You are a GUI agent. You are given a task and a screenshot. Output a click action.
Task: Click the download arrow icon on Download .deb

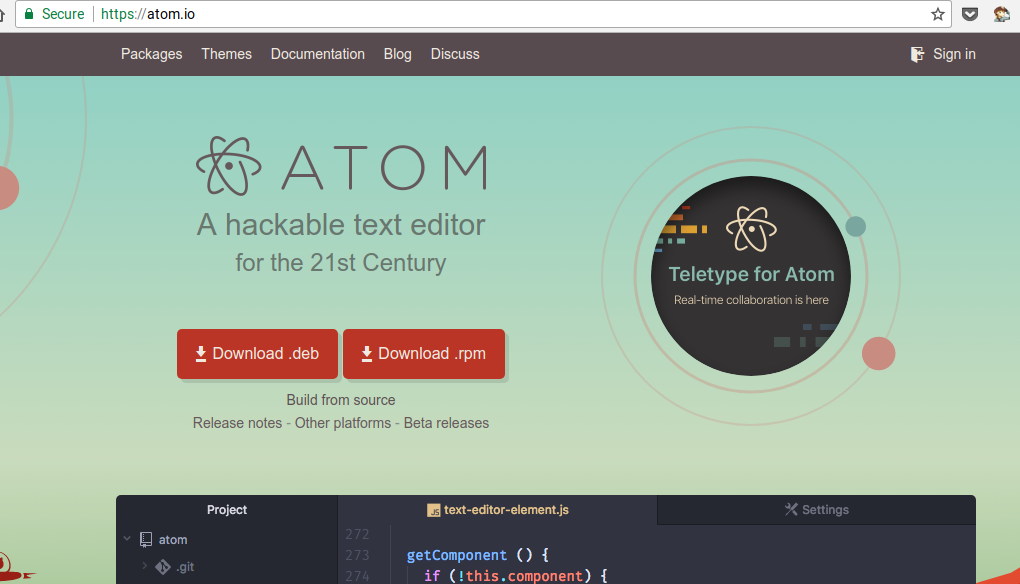(202, 353)
